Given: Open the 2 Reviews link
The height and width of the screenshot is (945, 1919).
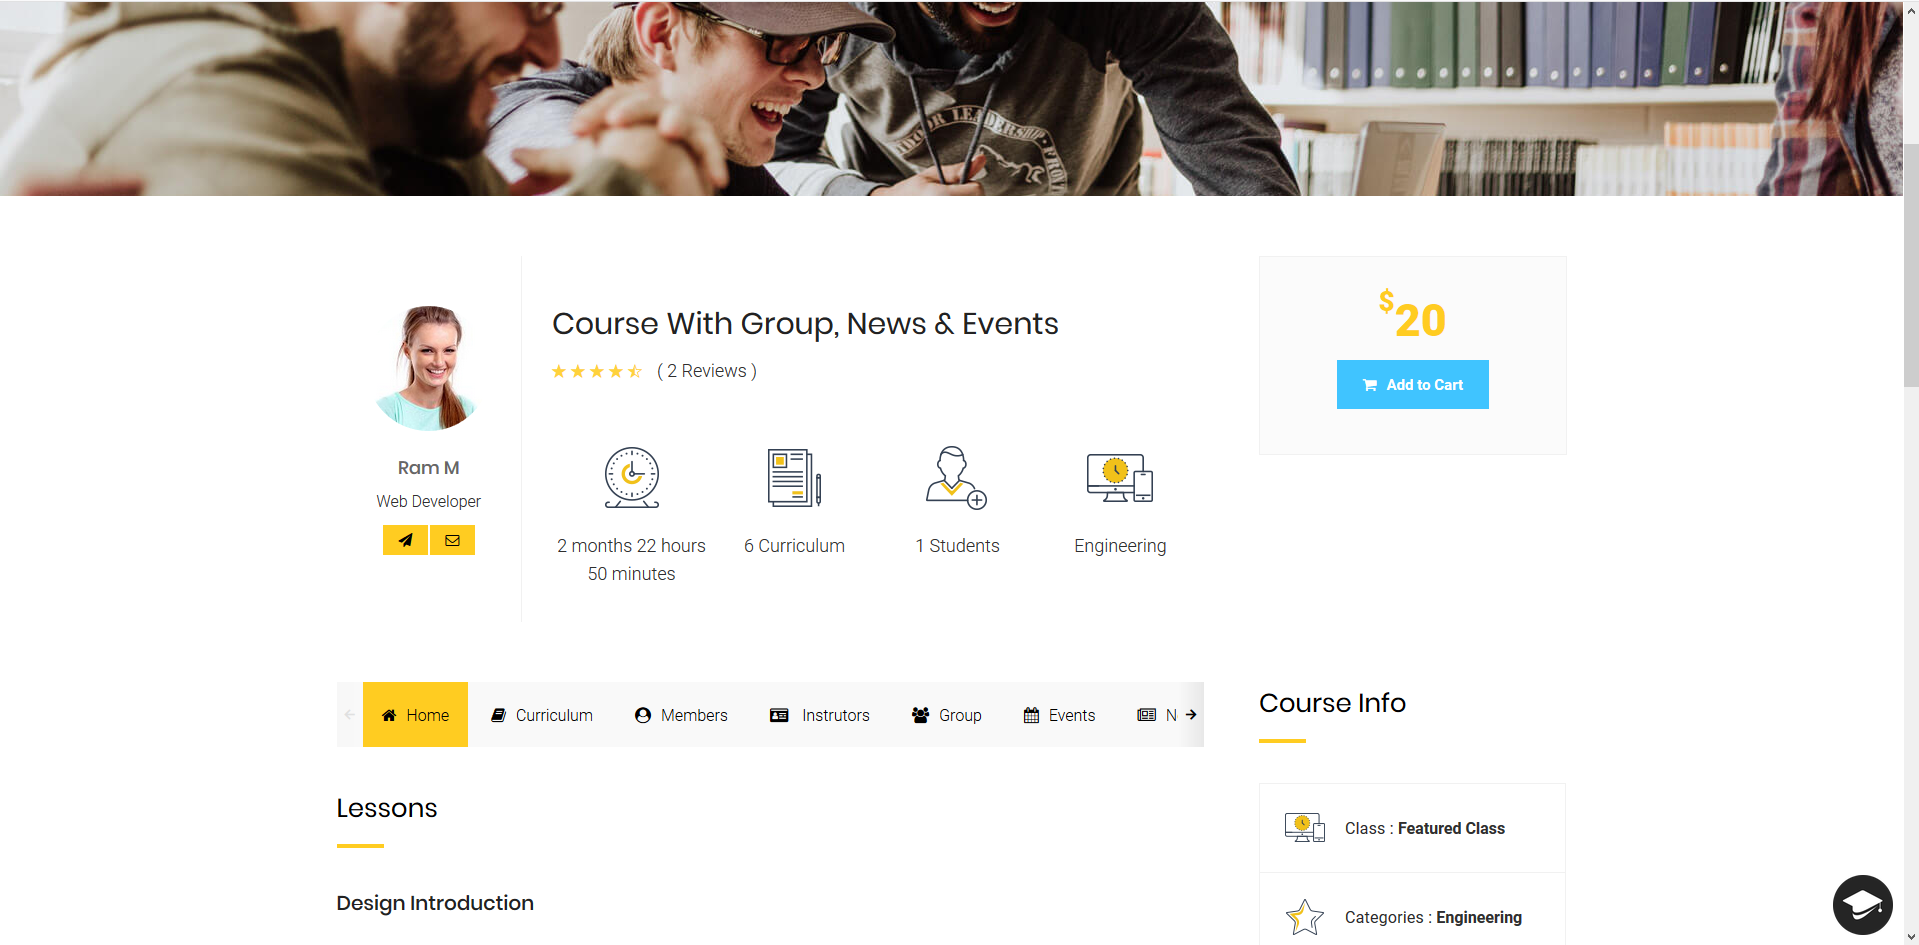Looking at the screenshot, I should [x=707, y=371].
